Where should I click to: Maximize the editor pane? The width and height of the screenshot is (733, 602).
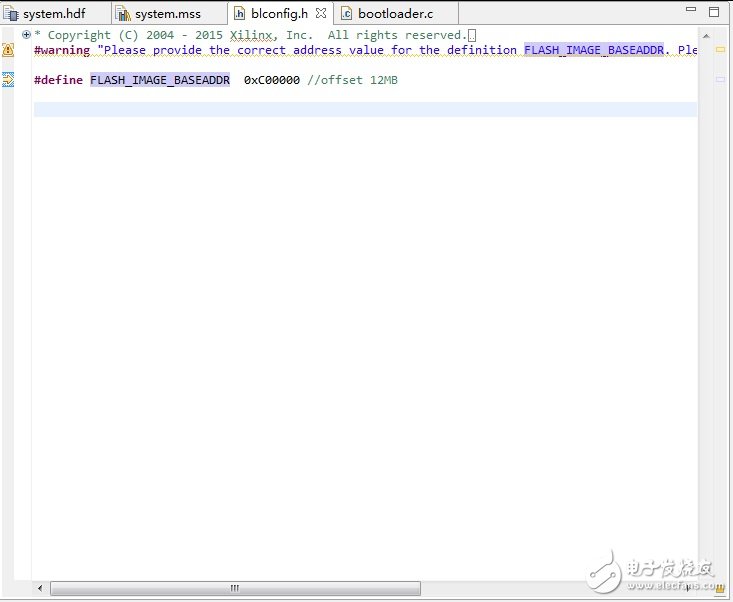point(713,13)
